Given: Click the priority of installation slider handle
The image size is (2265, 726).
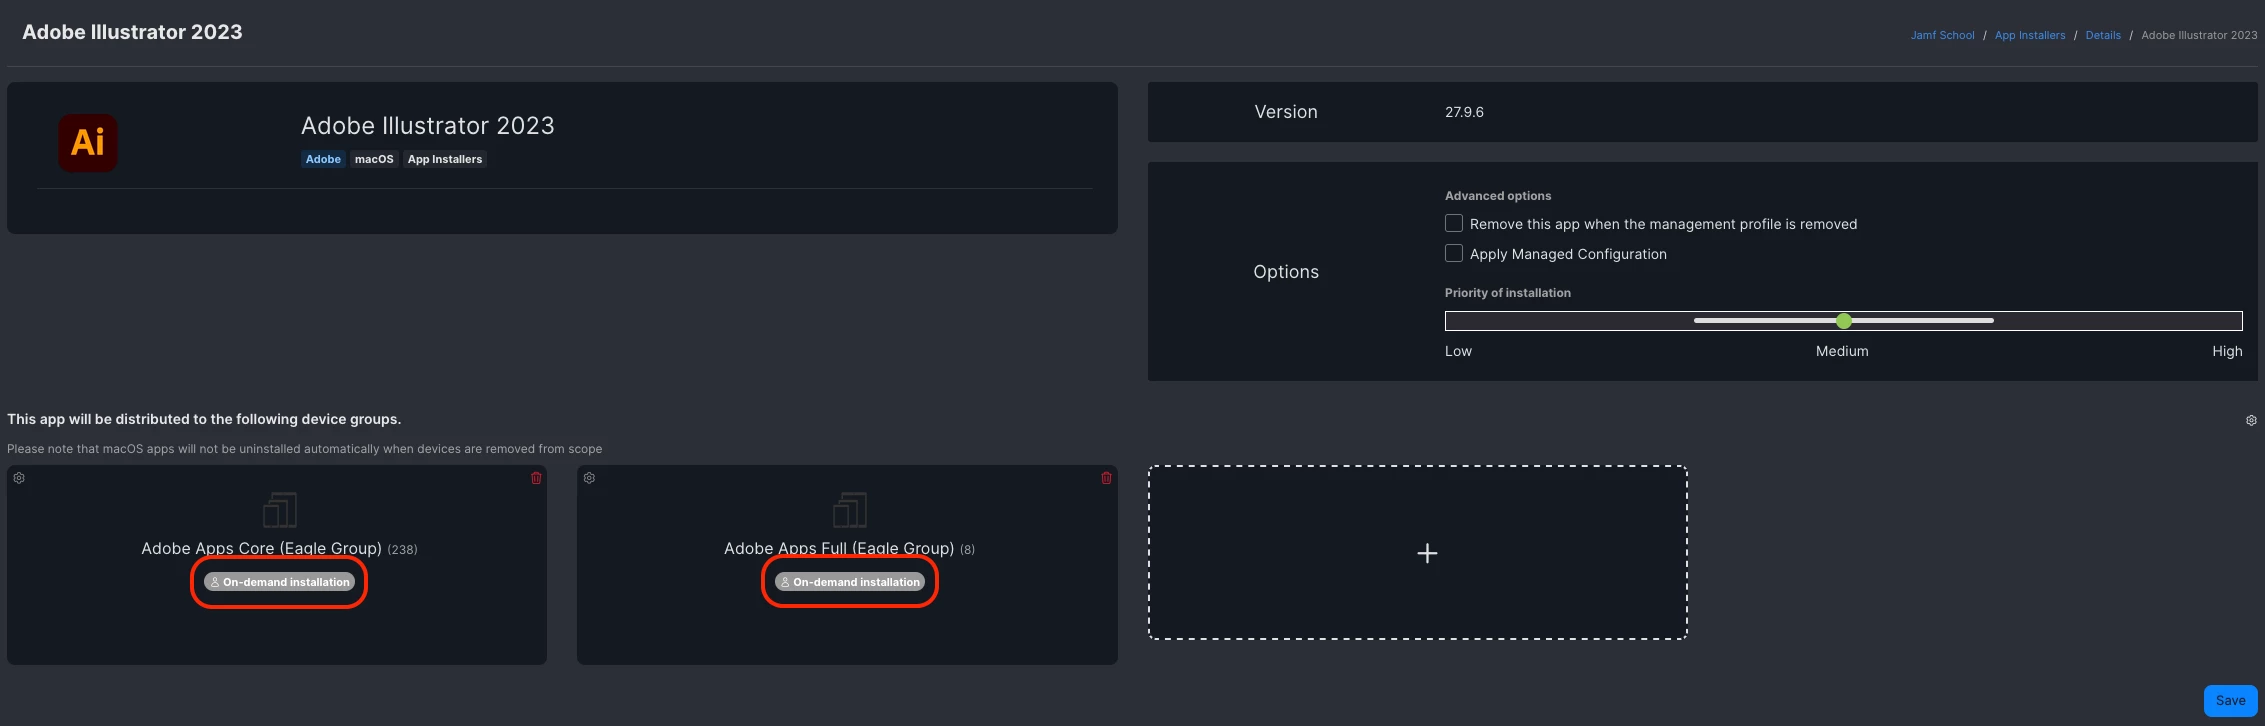Looking at the screenshot, I should click(x=1844, y=321).
